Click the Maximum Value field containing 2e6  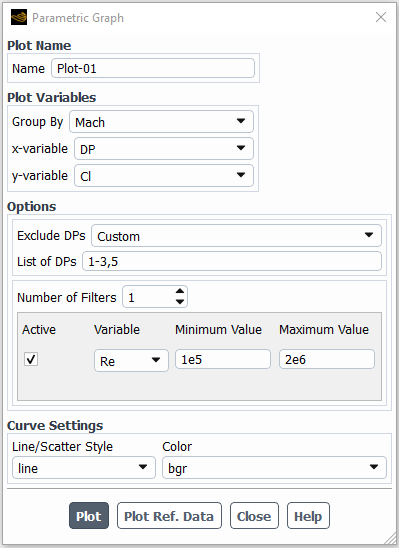click(327, 359)
